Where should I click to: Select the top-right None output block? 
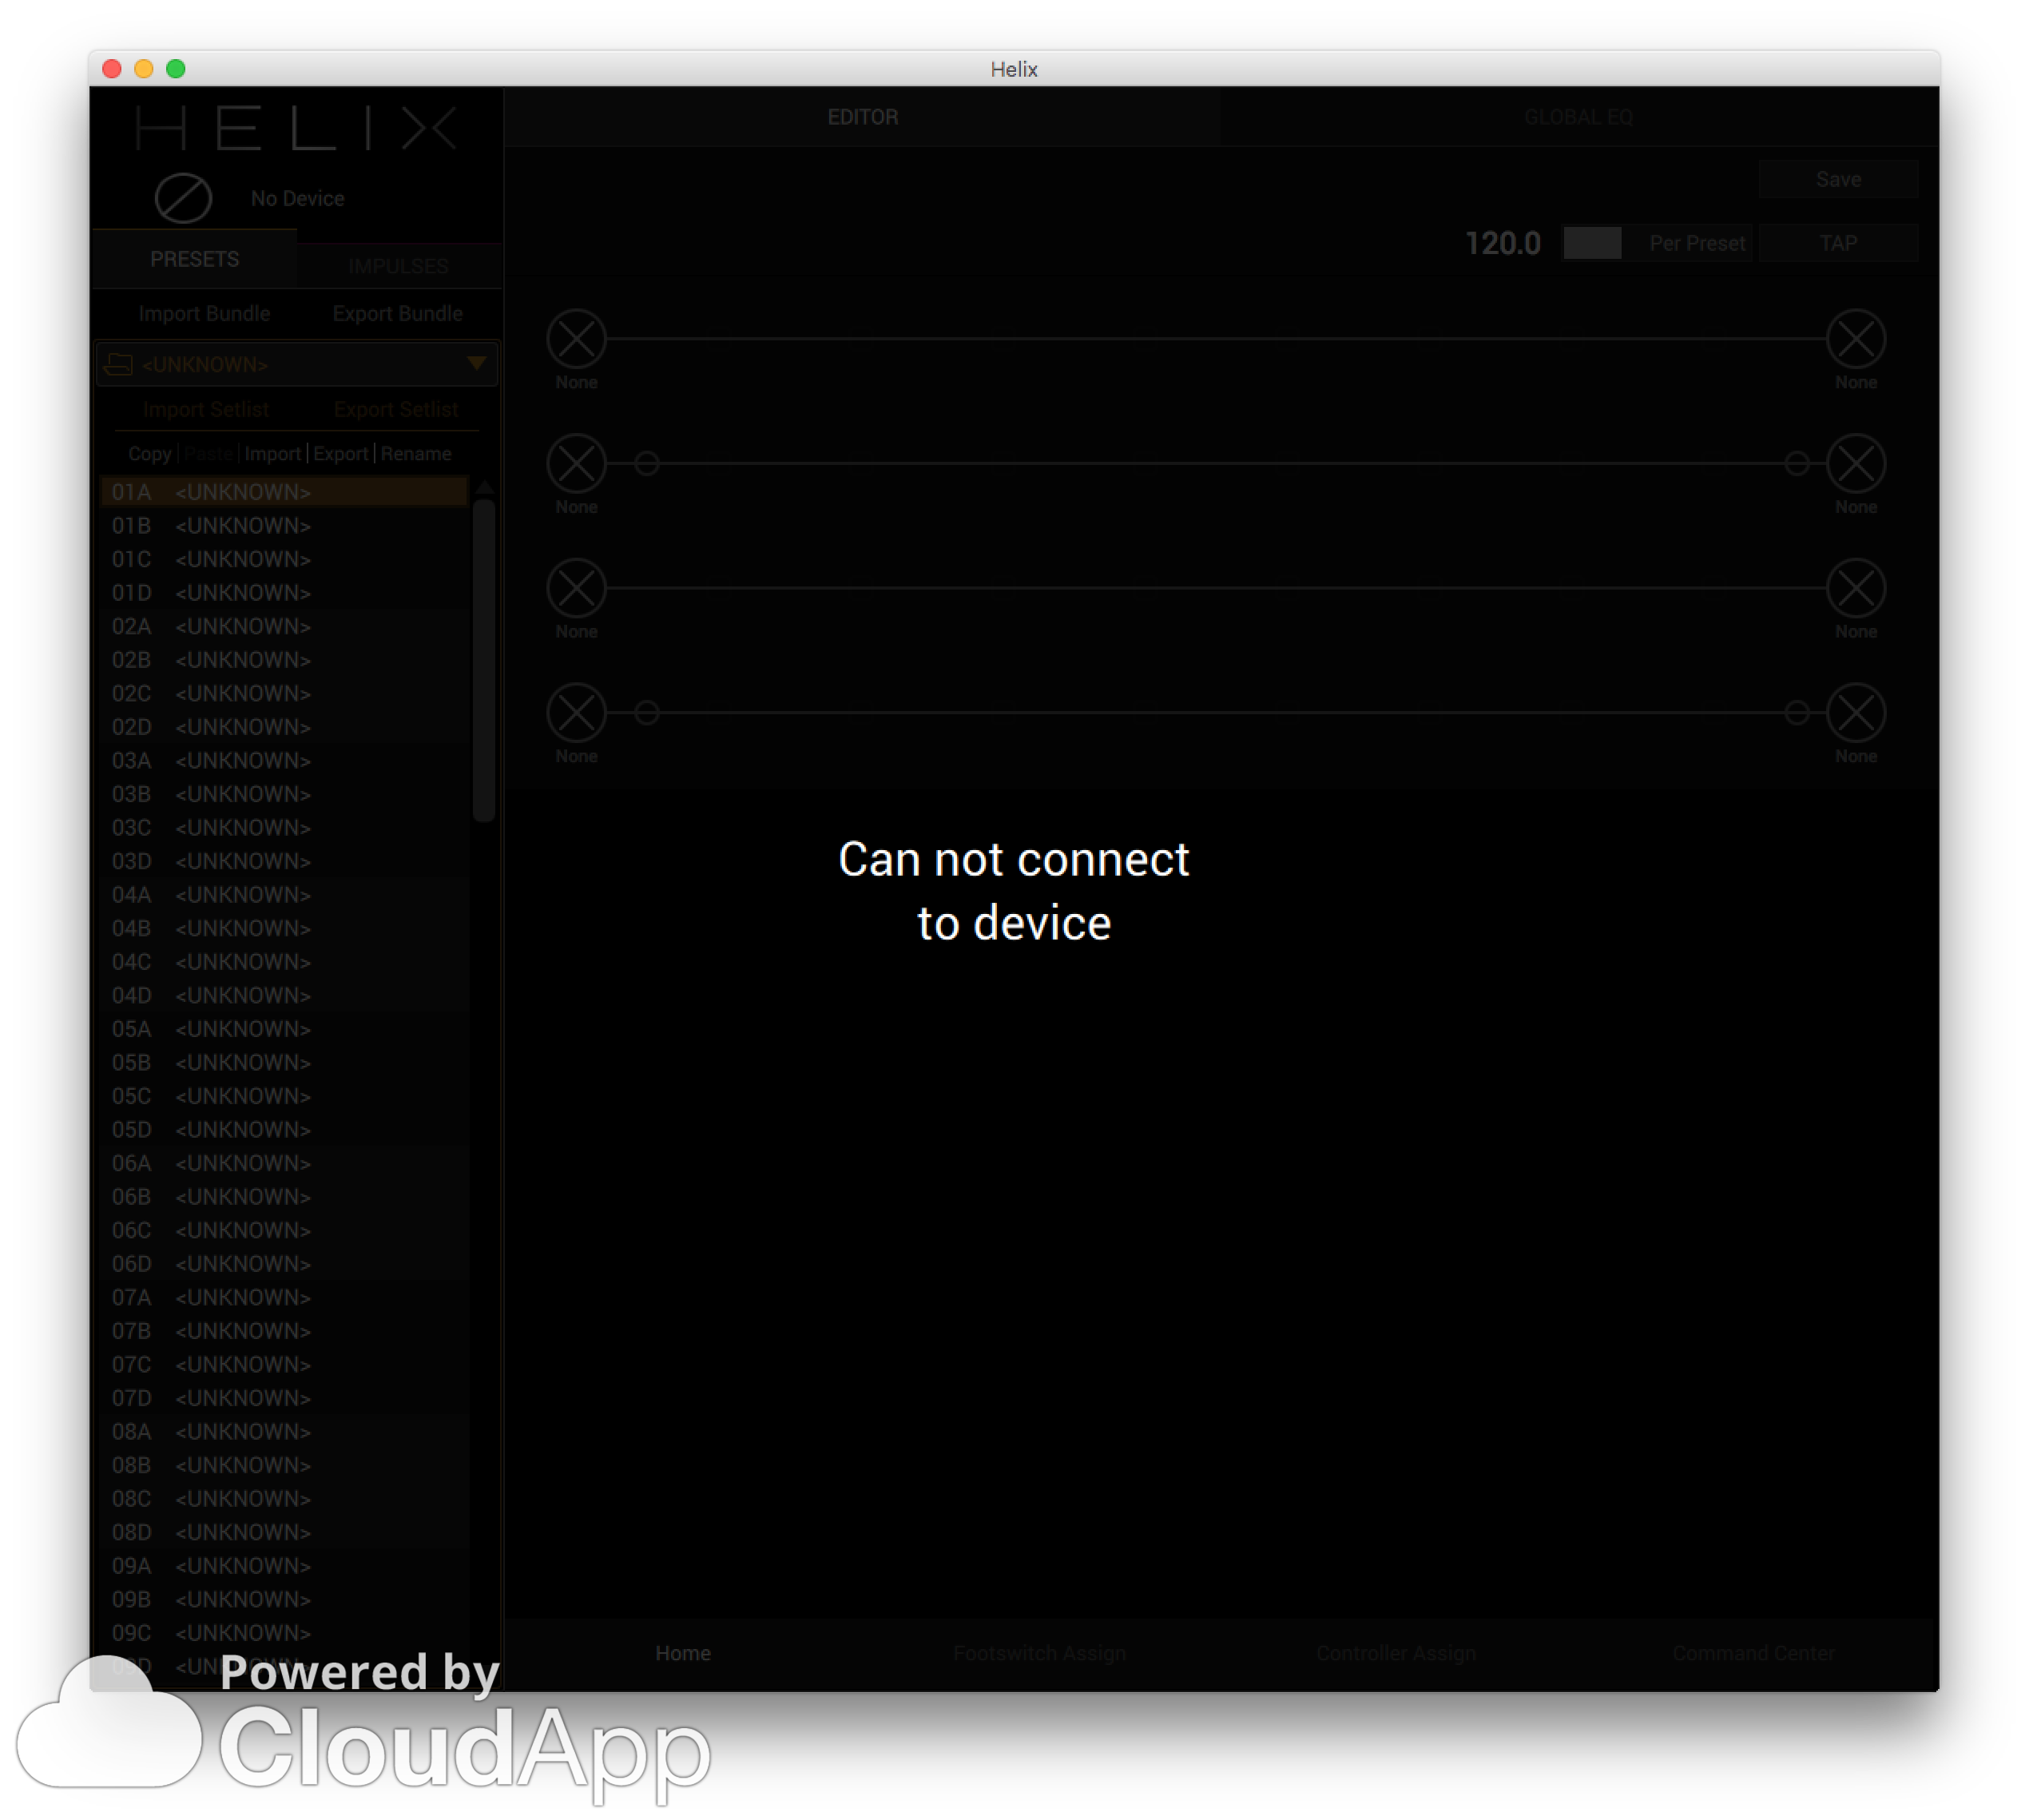pyautogui.click(x=1856, y=340)
